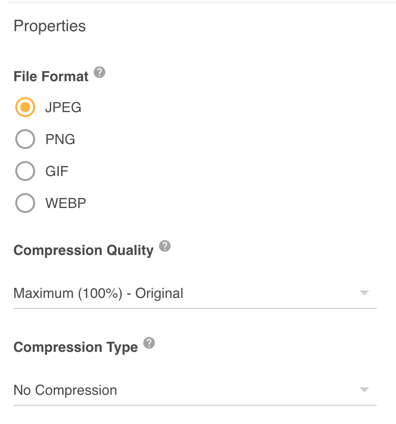Click the Compression Quality section title
Image resolution: width=396 pixels, height=424 pixels.
[x=84, y=250]
